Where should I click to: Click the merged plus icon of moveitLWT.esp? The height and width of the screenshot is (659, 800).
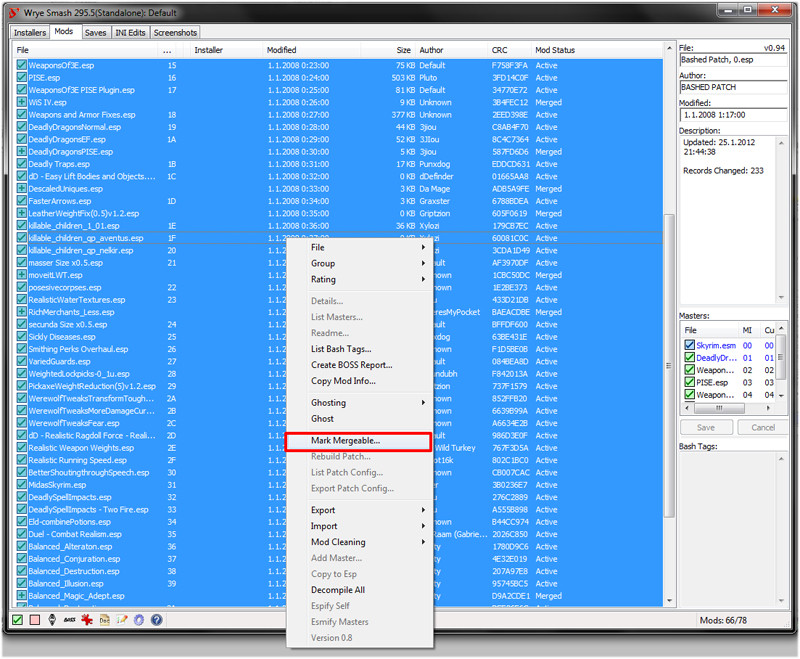click(21, 275)
